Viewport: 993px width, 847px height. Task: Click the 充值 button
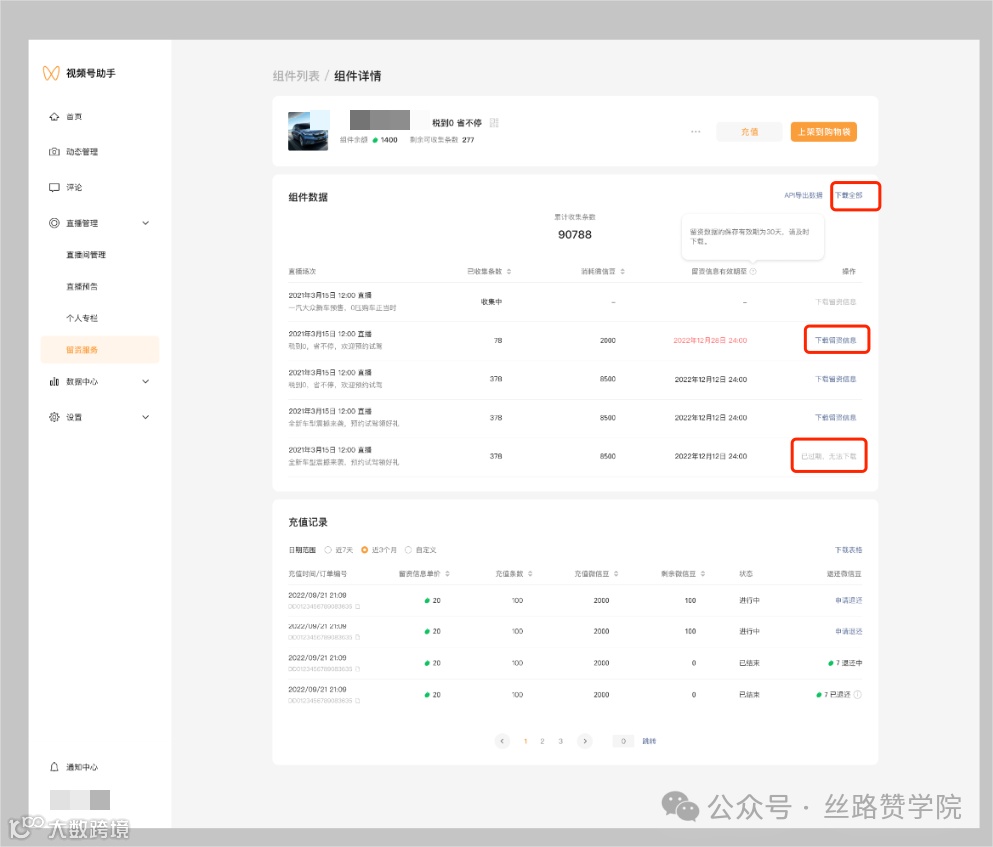coord(749,132)
